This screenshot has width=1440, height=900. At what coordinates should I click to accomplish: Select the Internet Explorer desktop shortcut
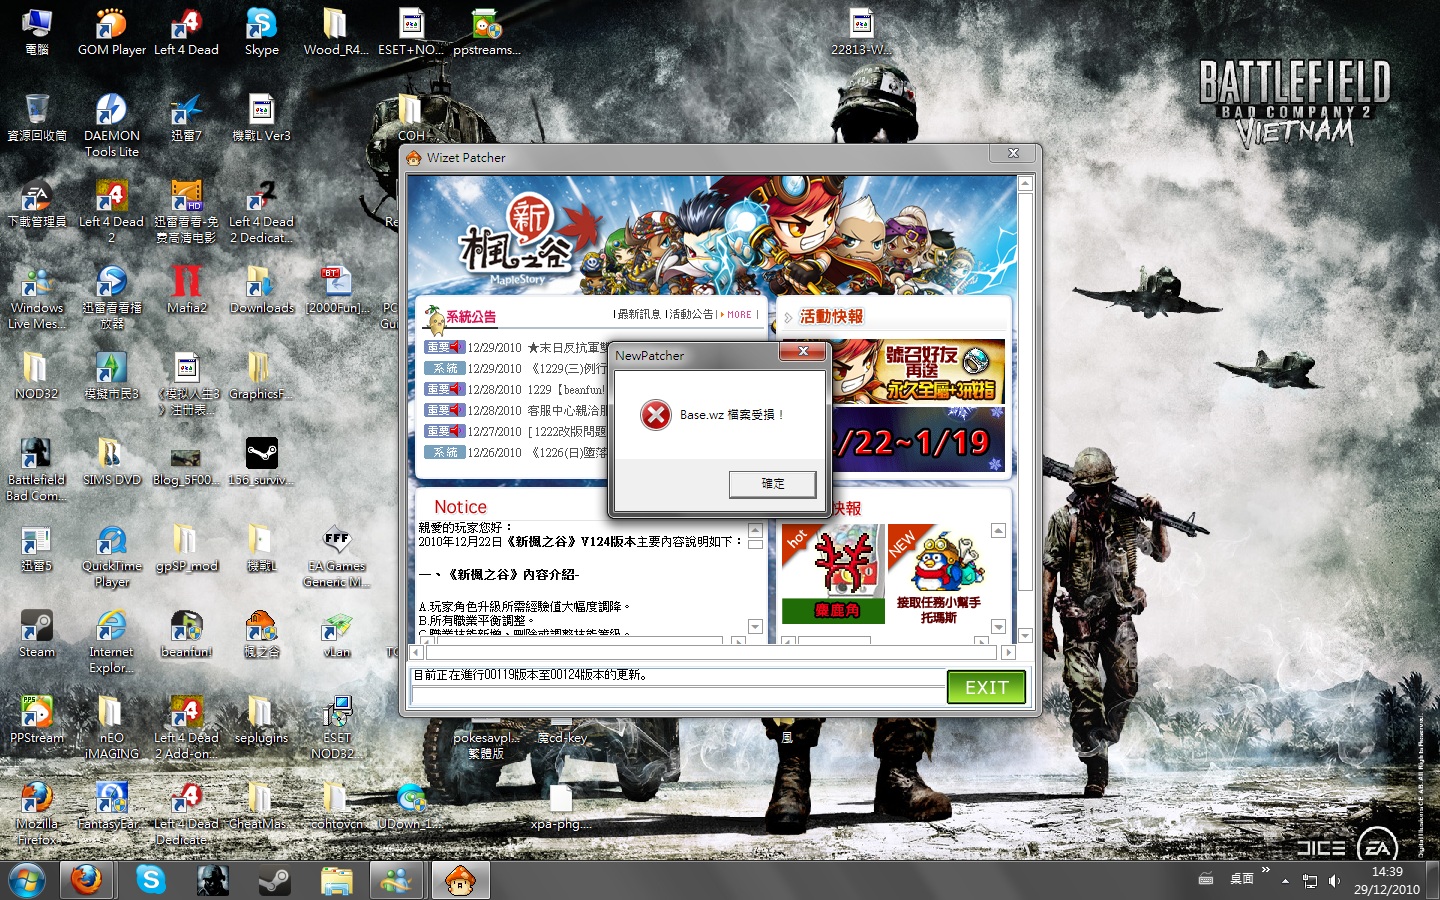(111, 641)
